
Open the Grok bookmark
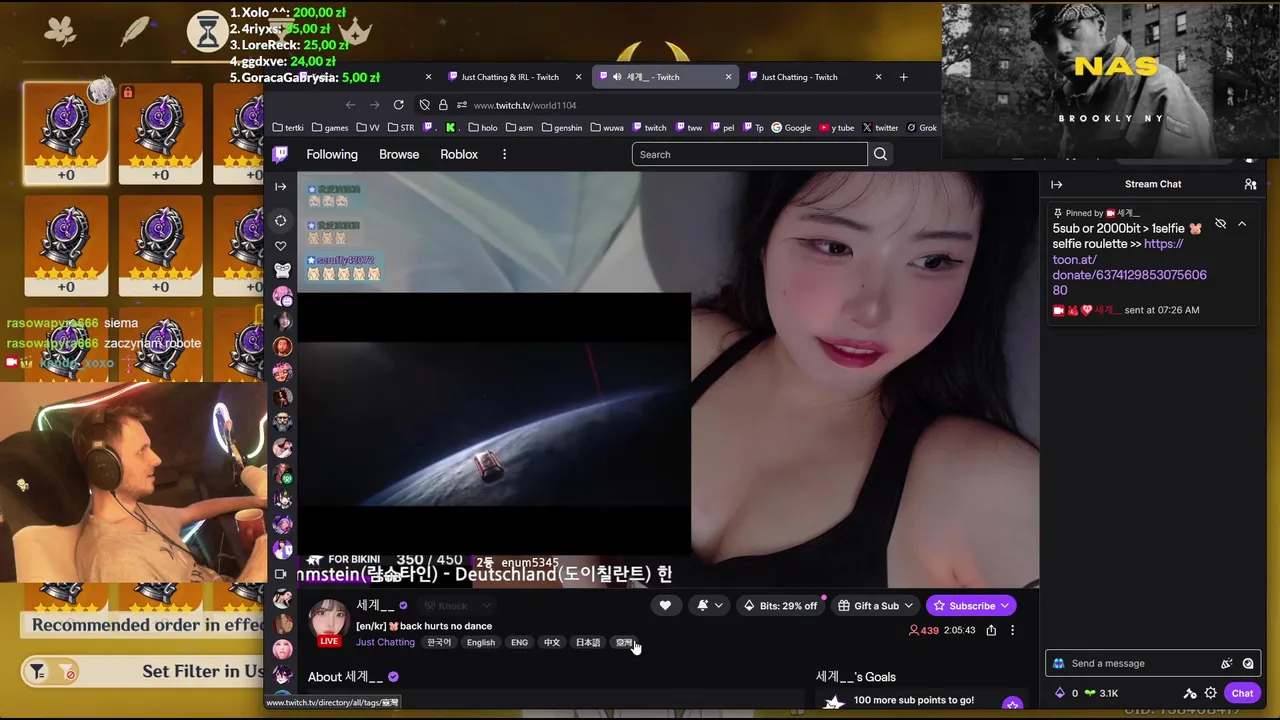921,128
